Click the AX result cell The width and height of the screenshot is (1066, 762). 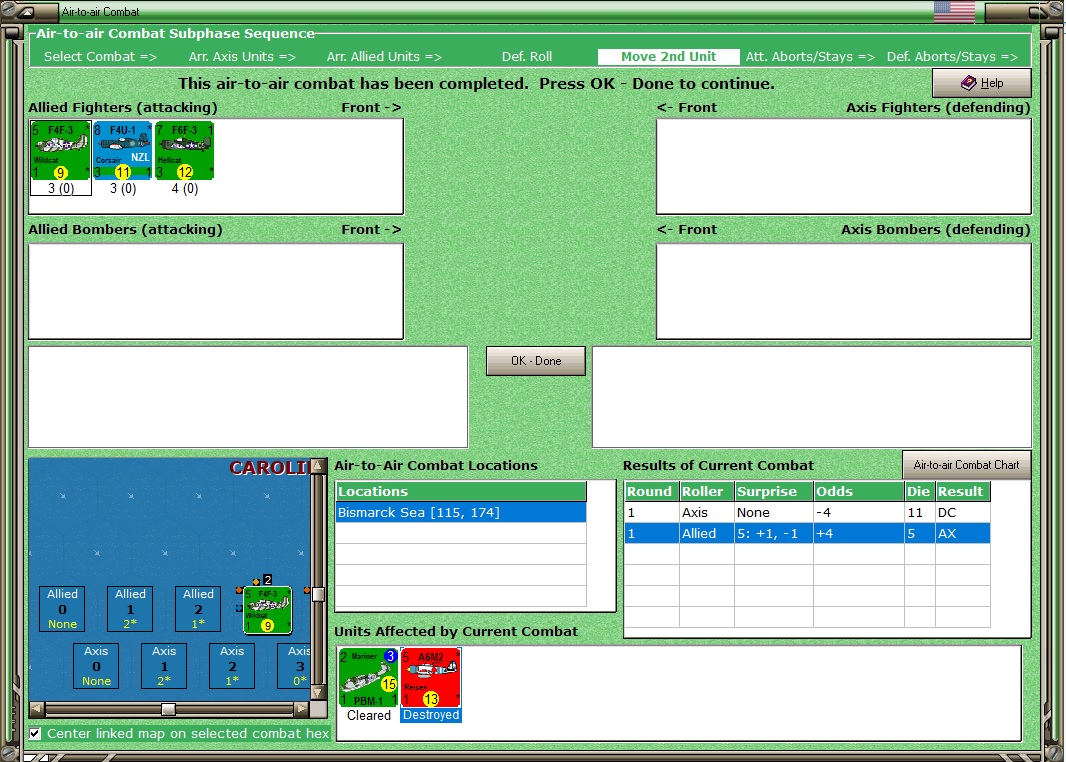(962, 534)
